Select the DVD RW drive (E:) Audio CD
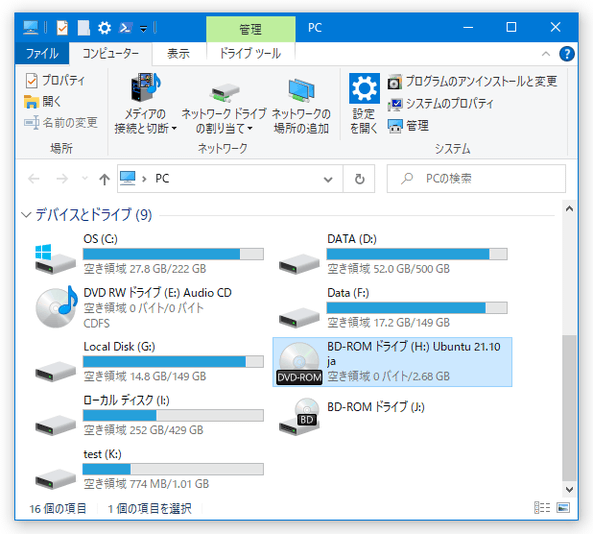 pos(147,308)
